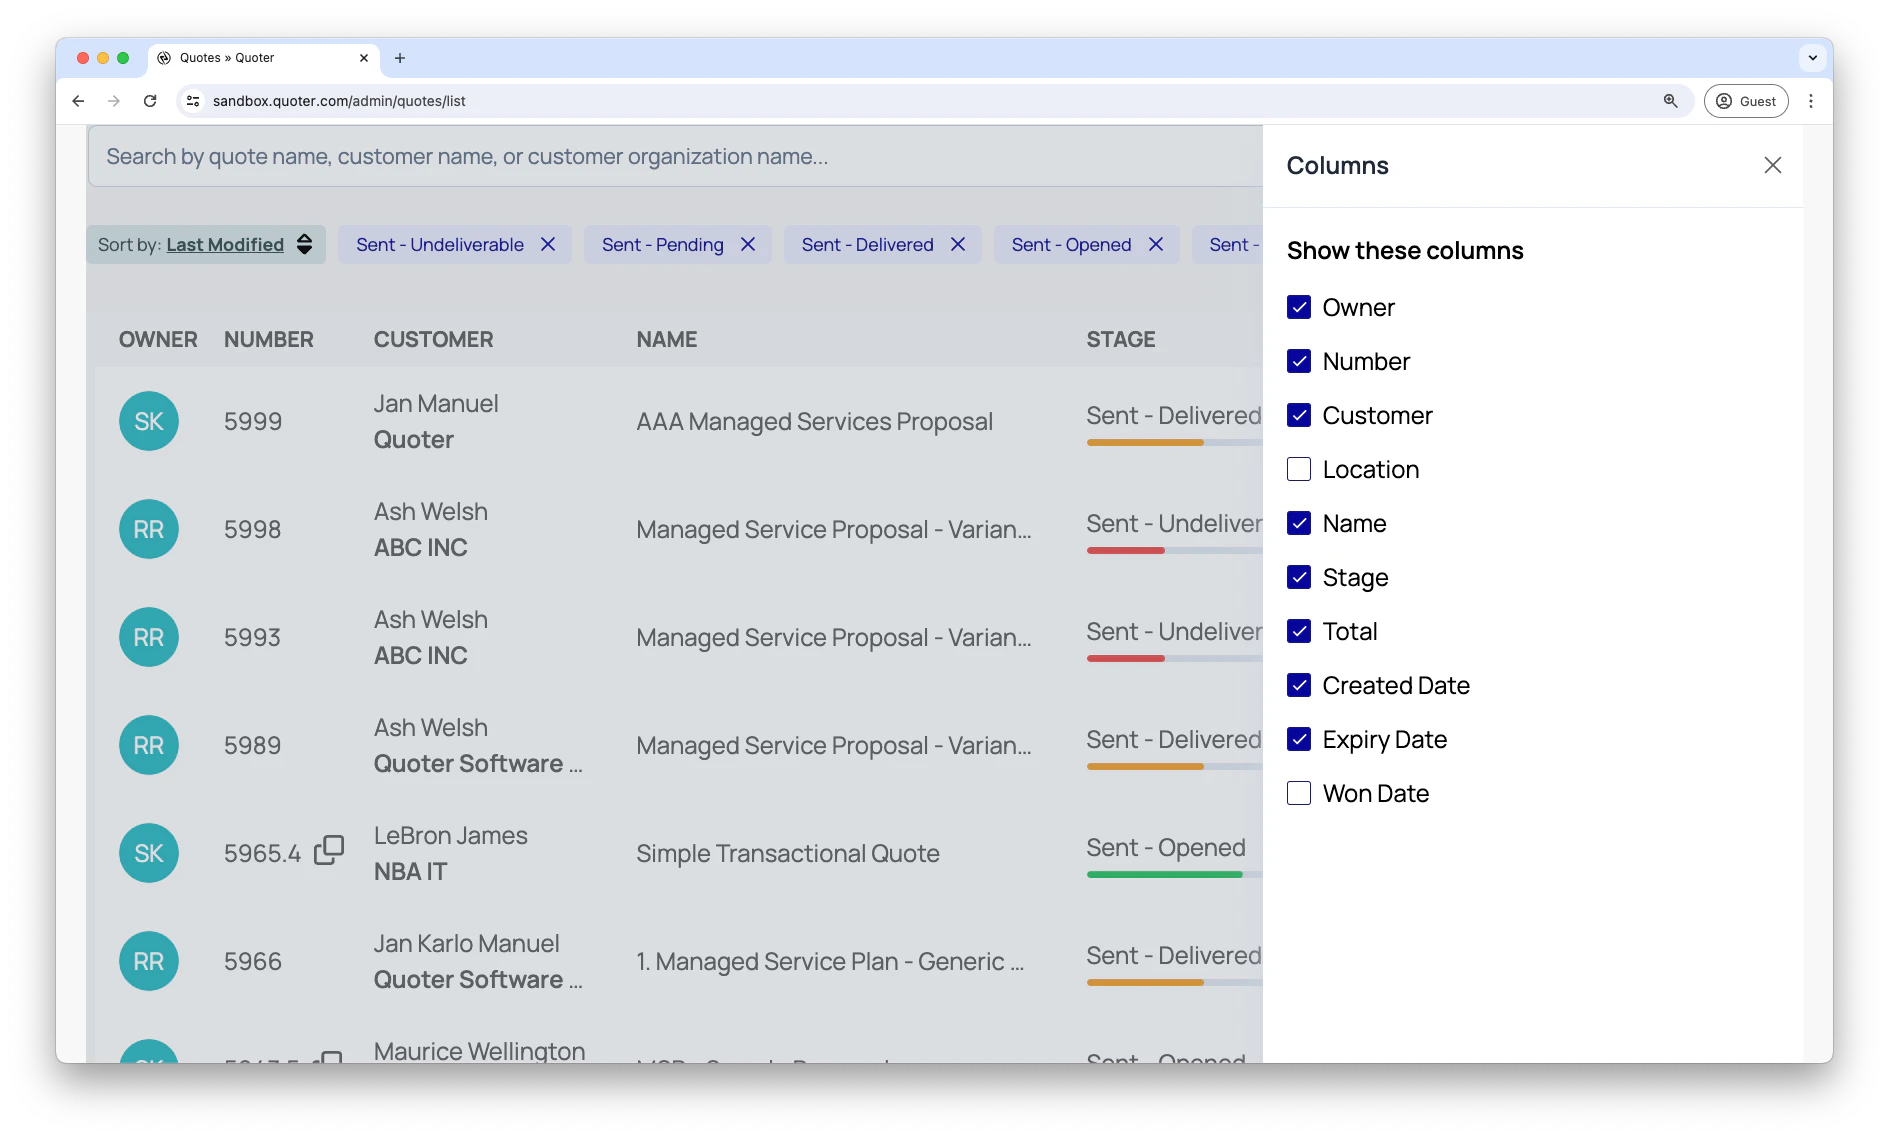Remove the Sent - Pending filter
The height and width of the screenshot is (1137, 1889).
tap(748, 244)
